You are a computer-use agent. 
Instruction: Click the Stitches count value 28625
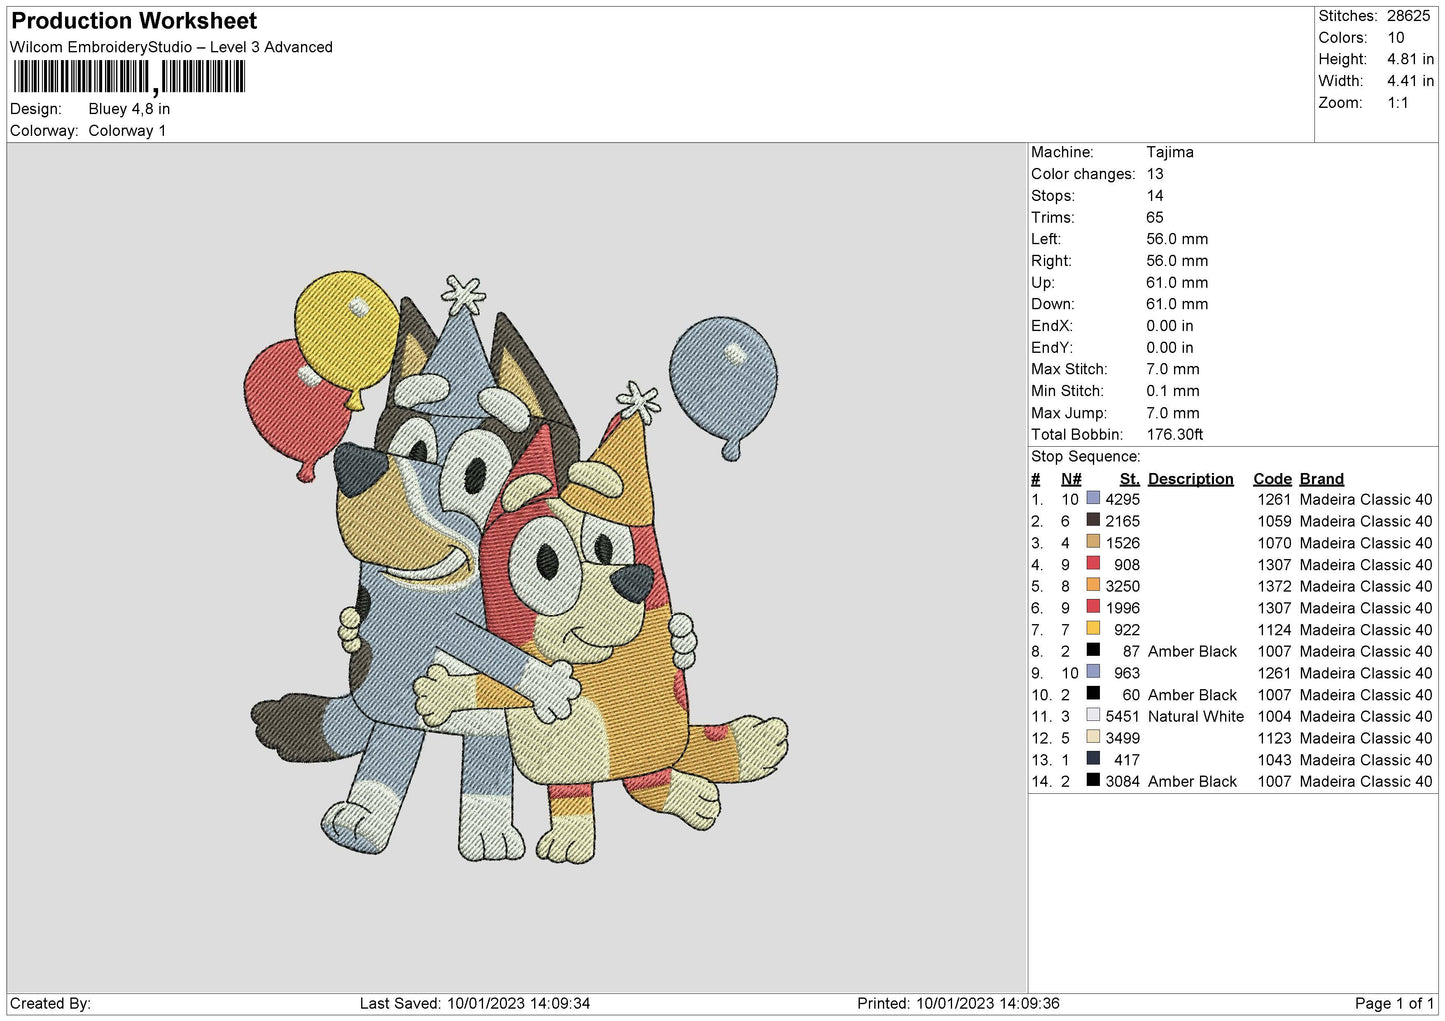pos(1408,16)
